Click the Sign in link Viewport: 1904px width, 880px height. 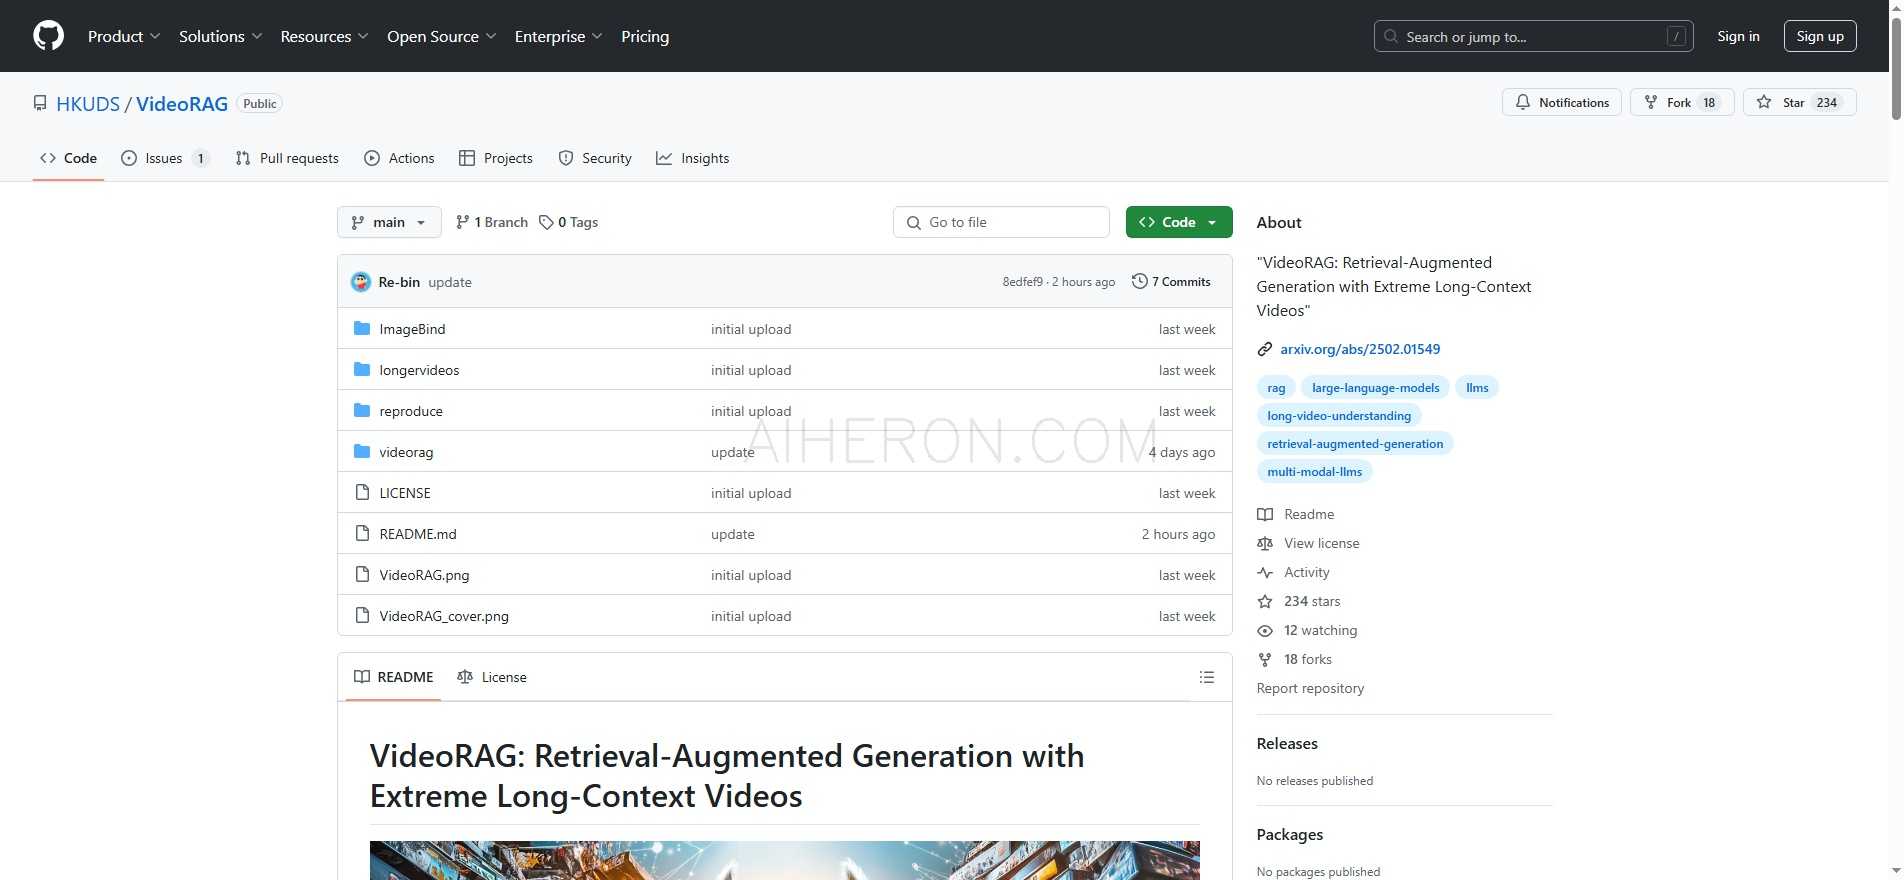click(x=1738, y=36)
